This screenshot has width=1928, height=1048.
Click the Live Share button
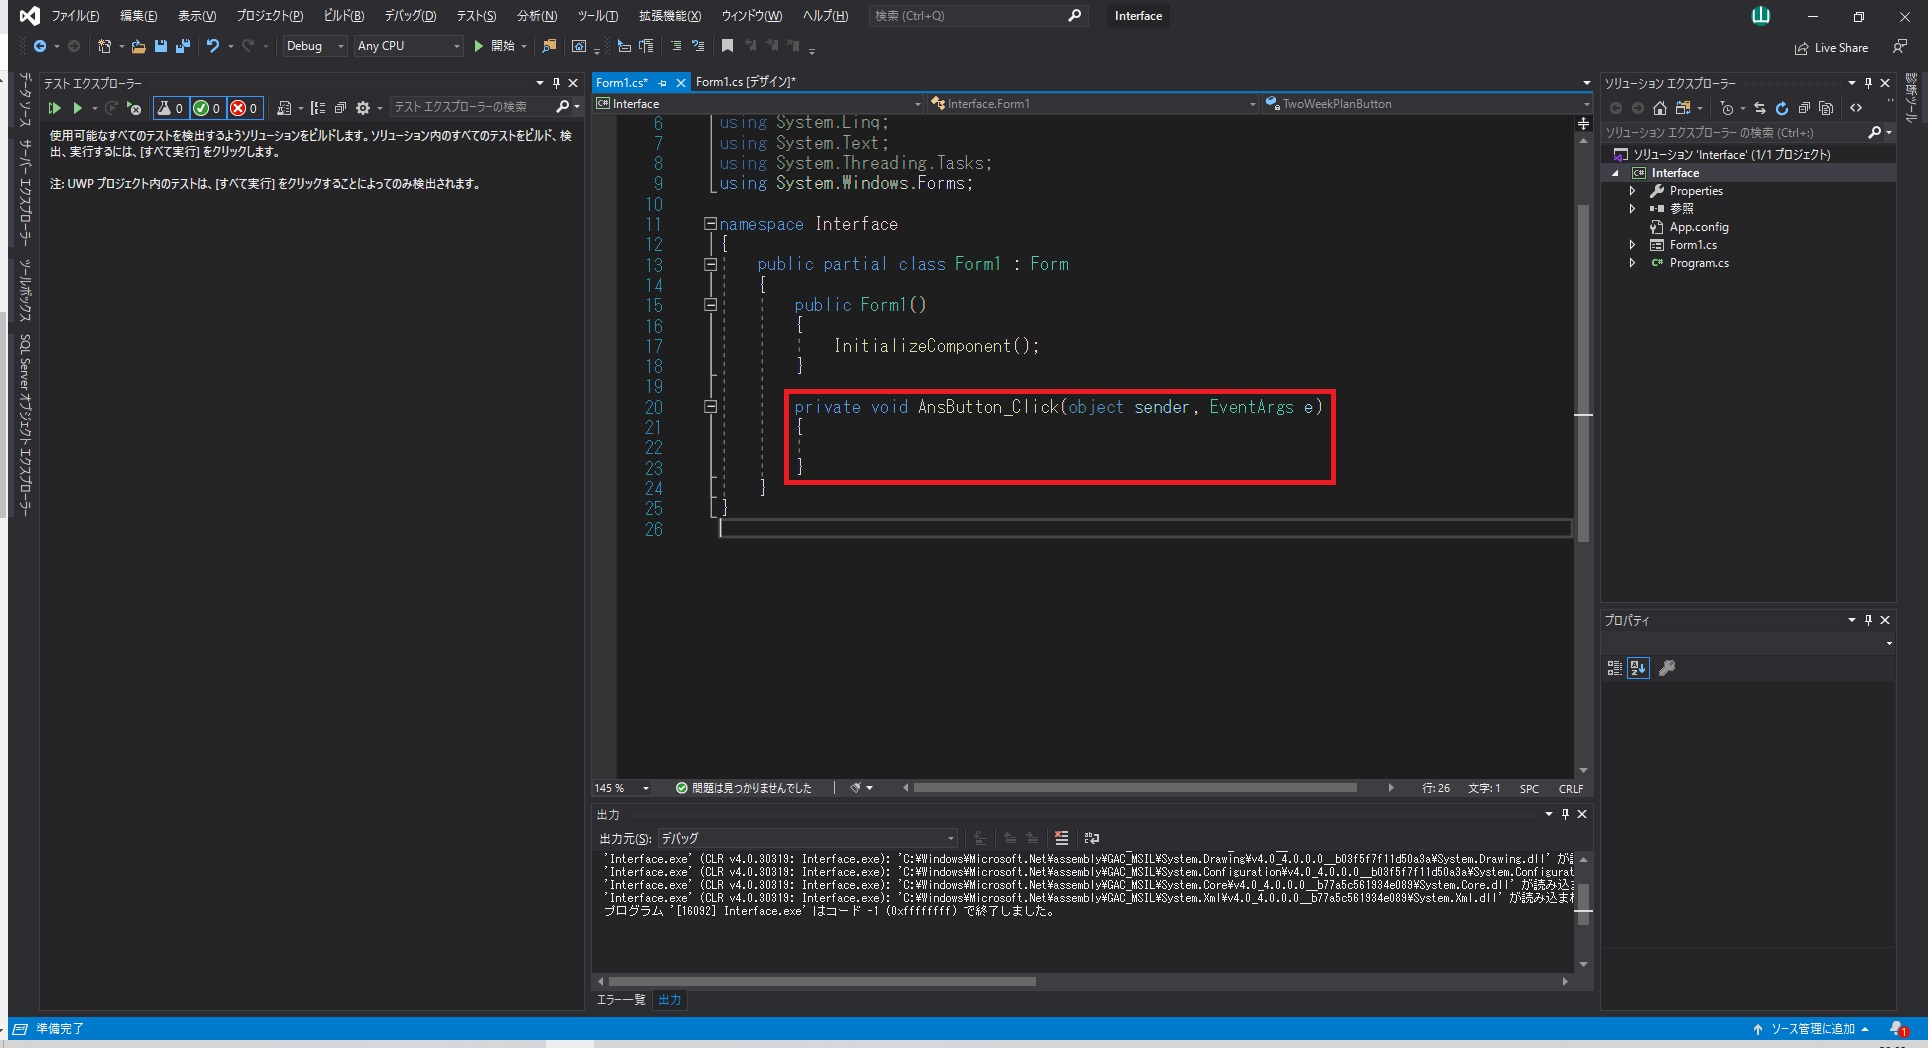pos(1831,48)
